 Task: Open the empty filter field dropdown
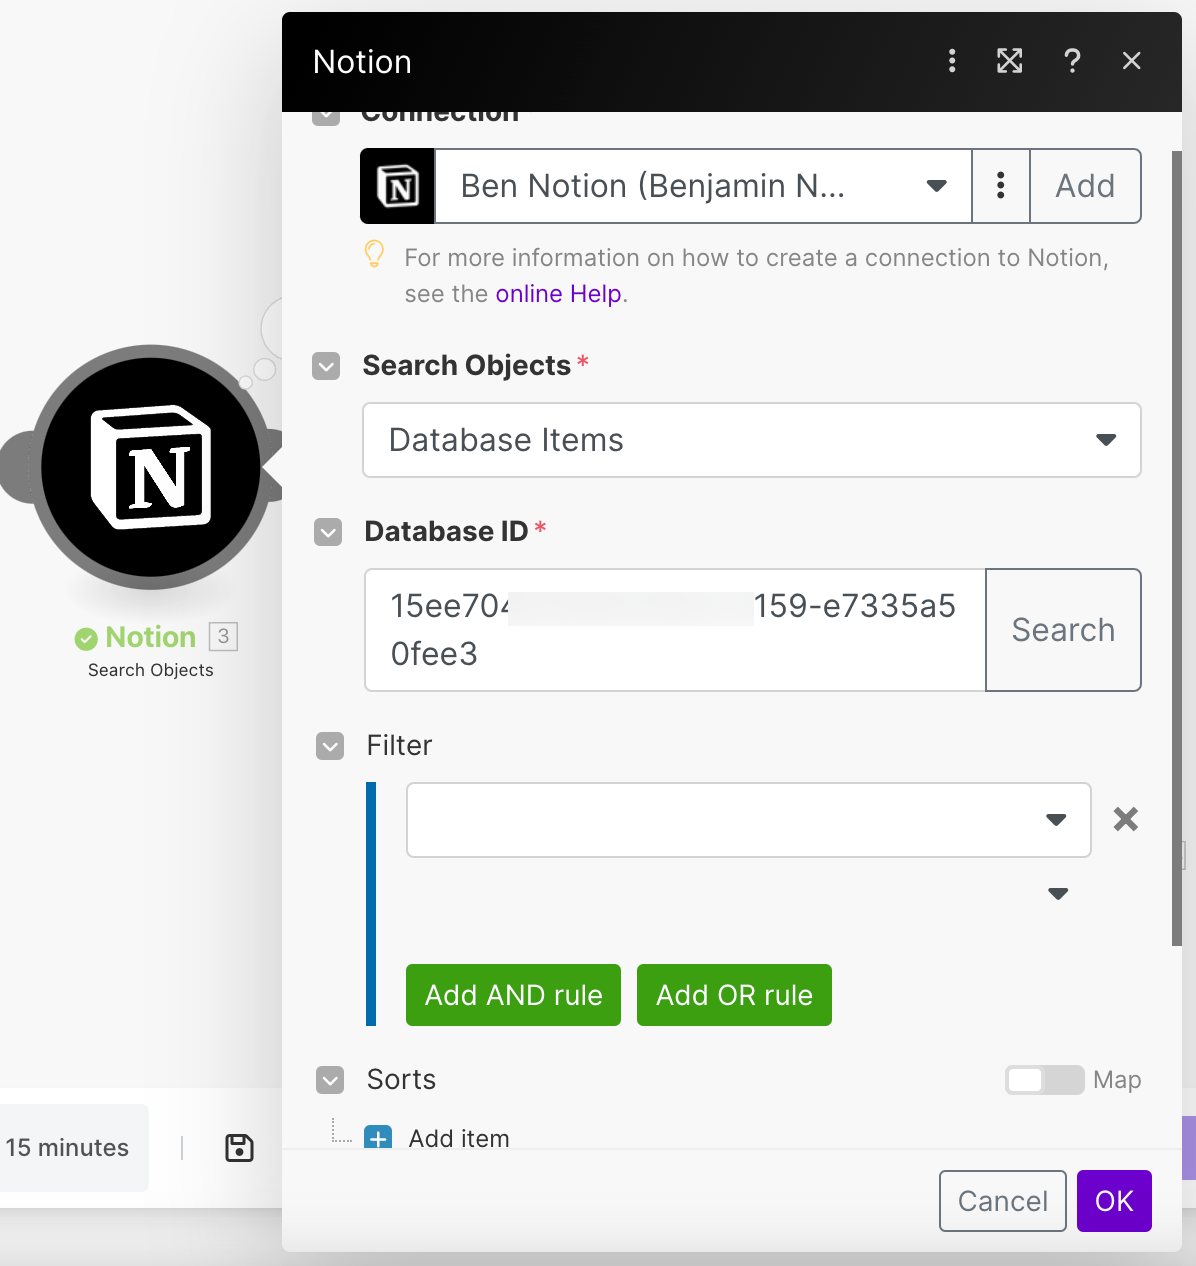click(x=748, y=820)
